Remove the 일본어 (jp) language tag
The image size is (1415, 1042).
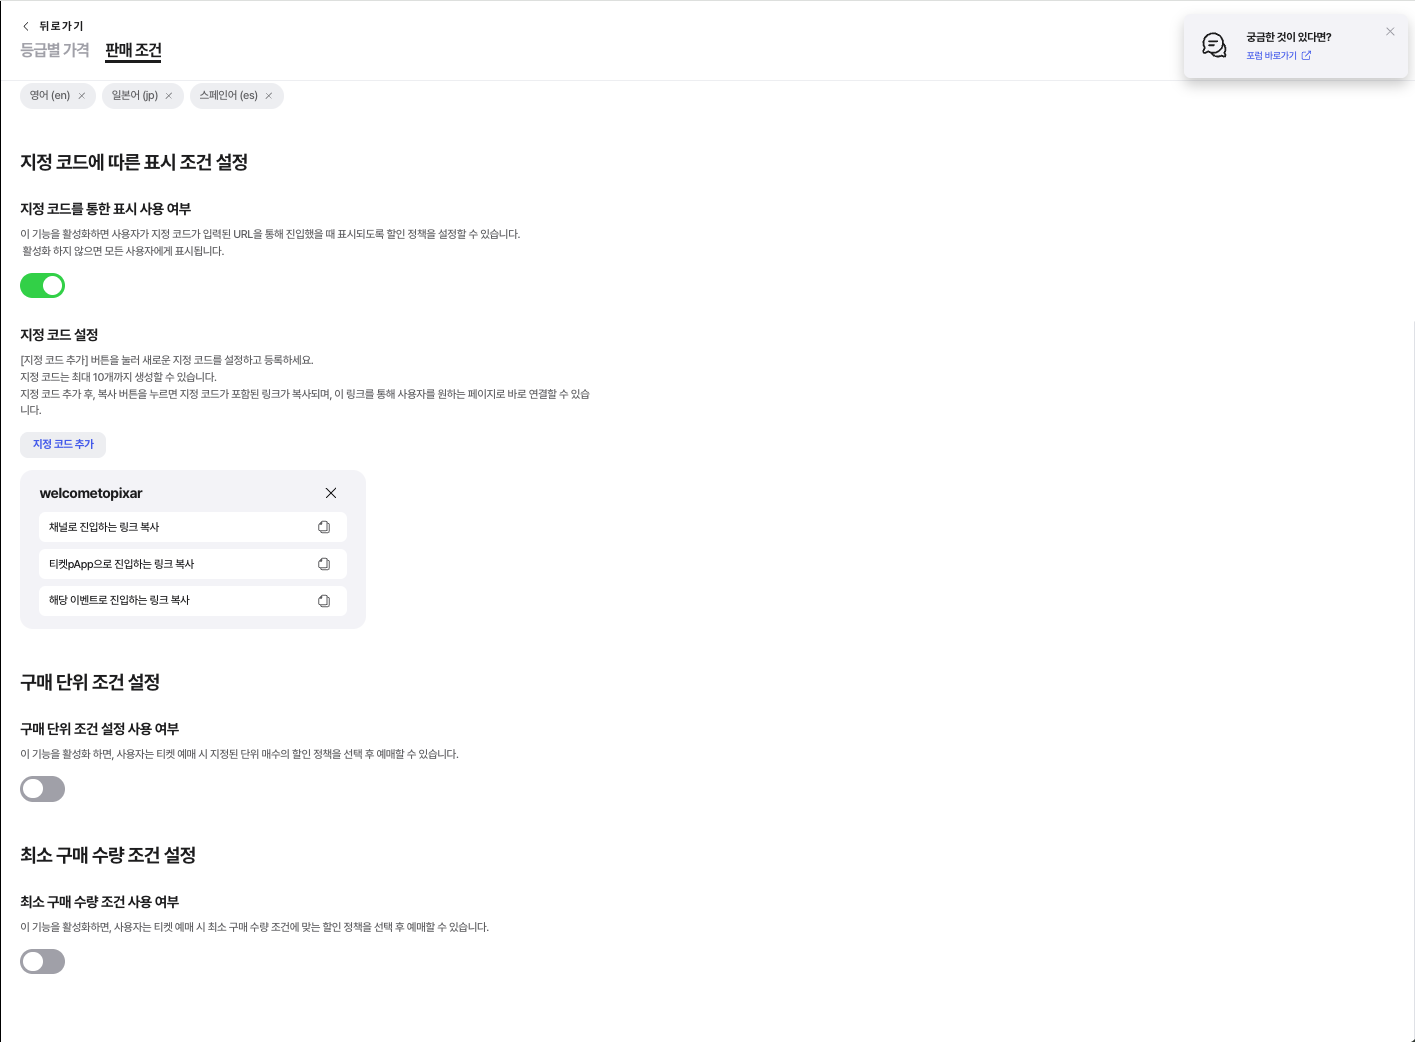pos(169,96)
